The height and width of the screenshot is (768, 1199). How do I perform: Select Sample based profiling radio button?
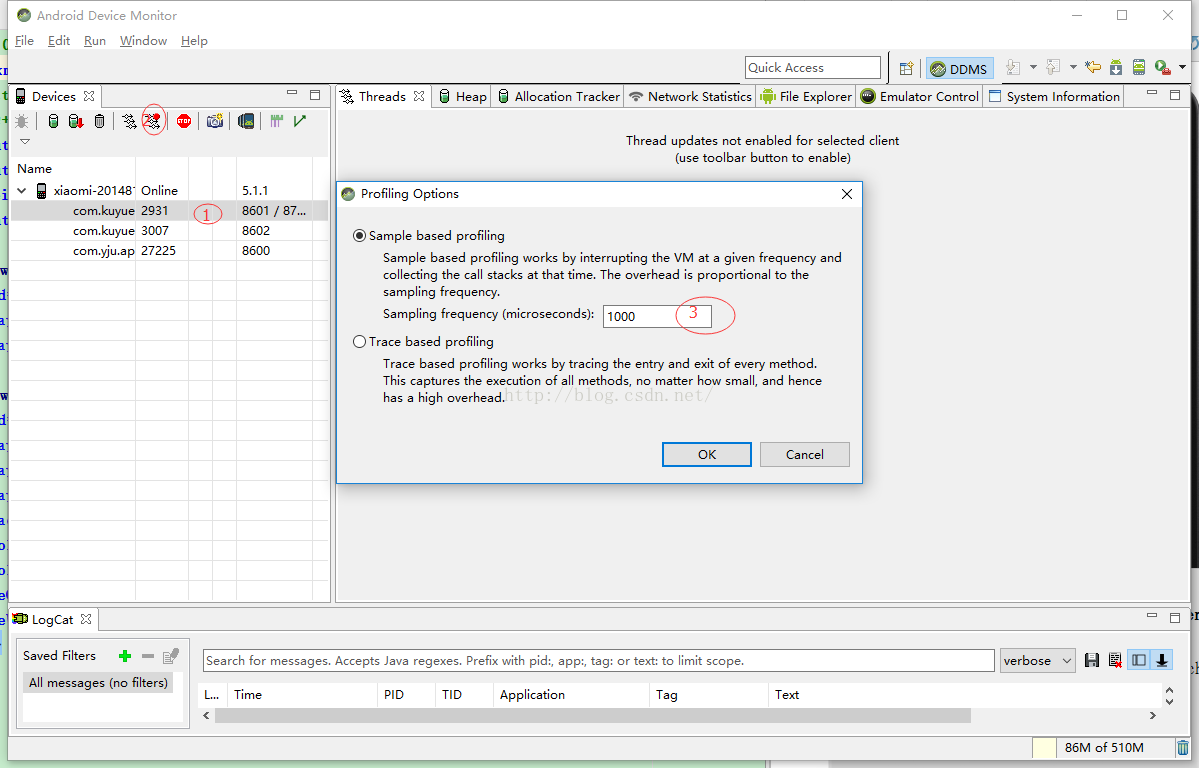click(x=359, y=236)
